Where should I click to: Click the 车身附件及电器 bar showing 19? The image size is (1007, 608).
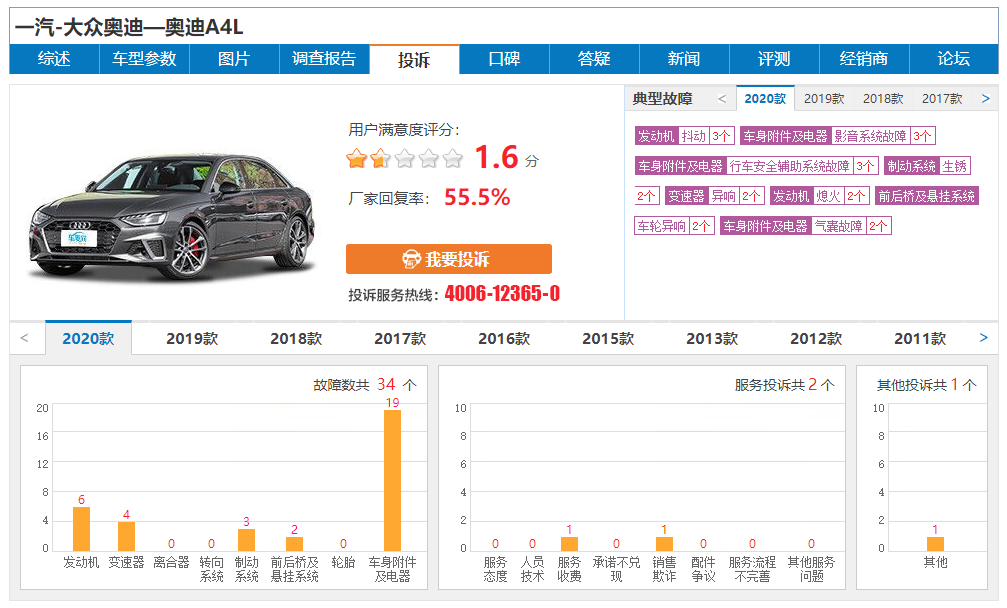click(392, 480)
